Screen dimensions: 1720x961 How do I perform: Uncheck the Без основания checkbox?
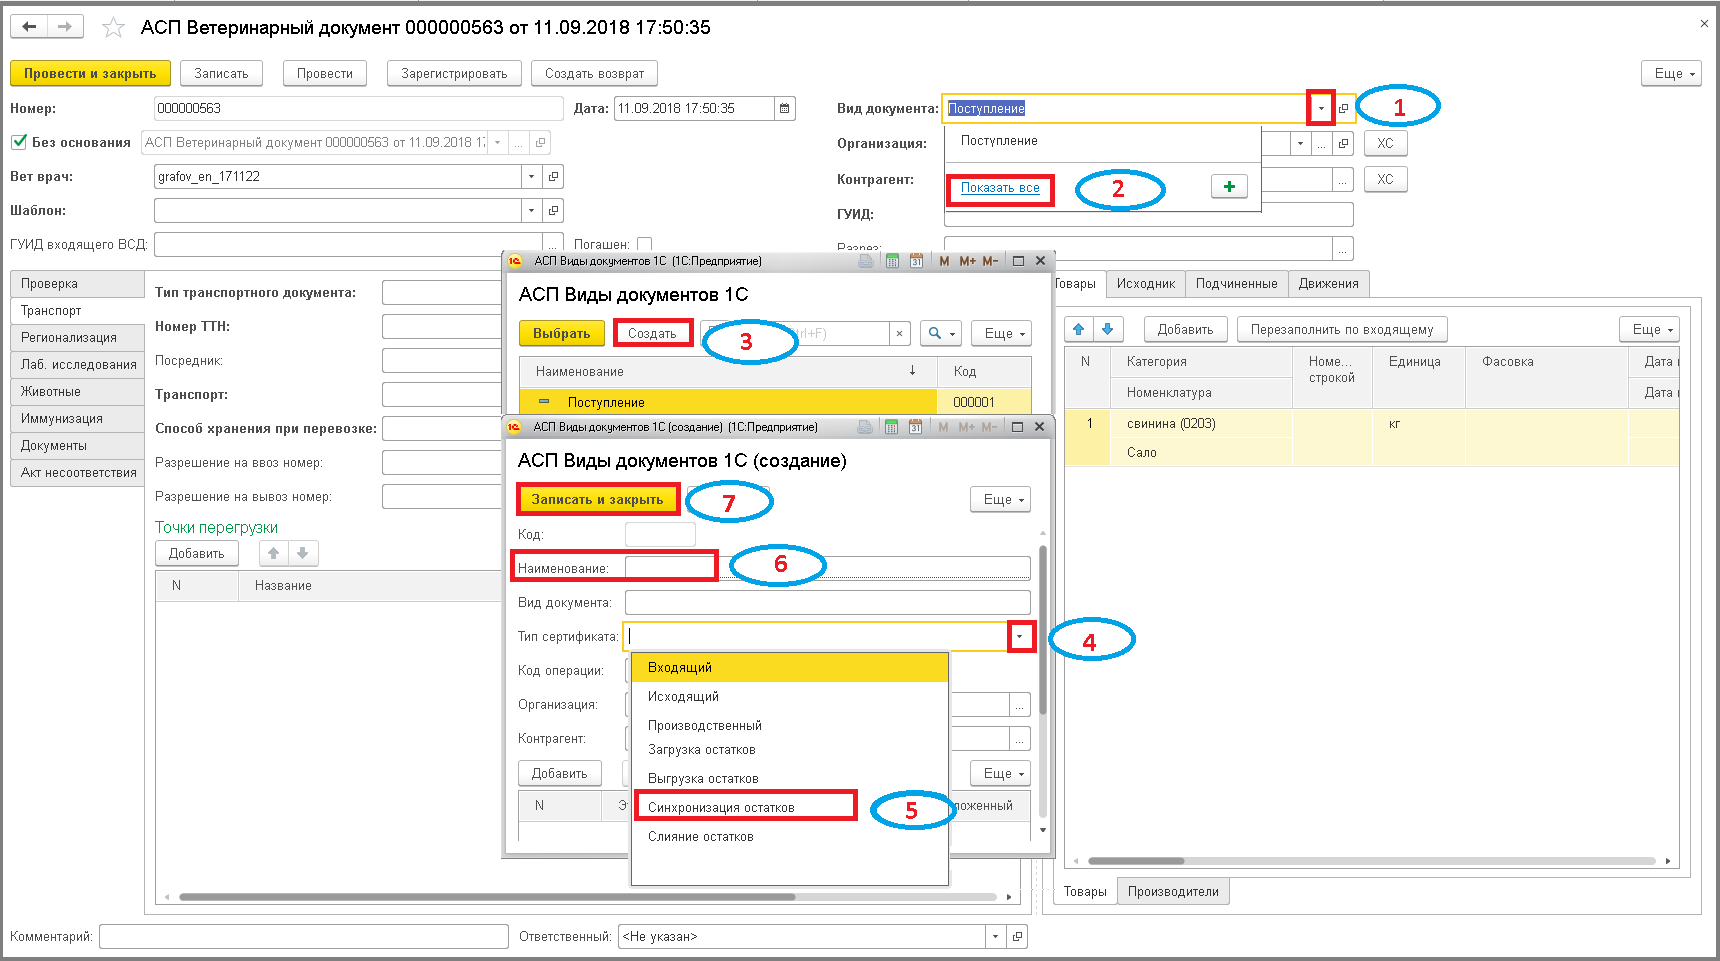[x=19, y=142]
